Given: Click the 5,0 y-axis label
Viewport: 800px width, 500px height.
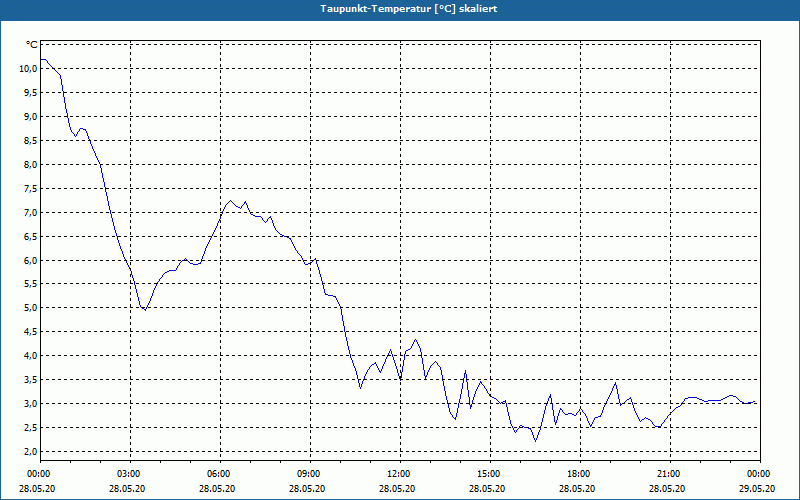Looking at the screenshot, I should pos(30,308).
